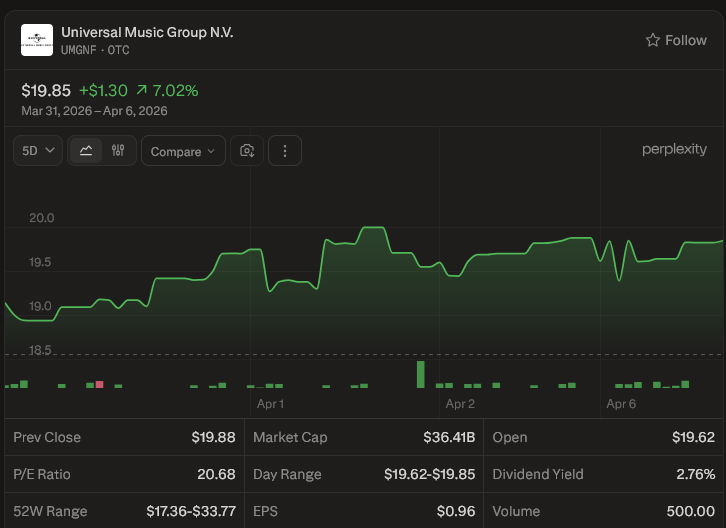Viewport: 726px width, 528px height.
Task: Expand the Compare dropdown
Action: [183, 151]
